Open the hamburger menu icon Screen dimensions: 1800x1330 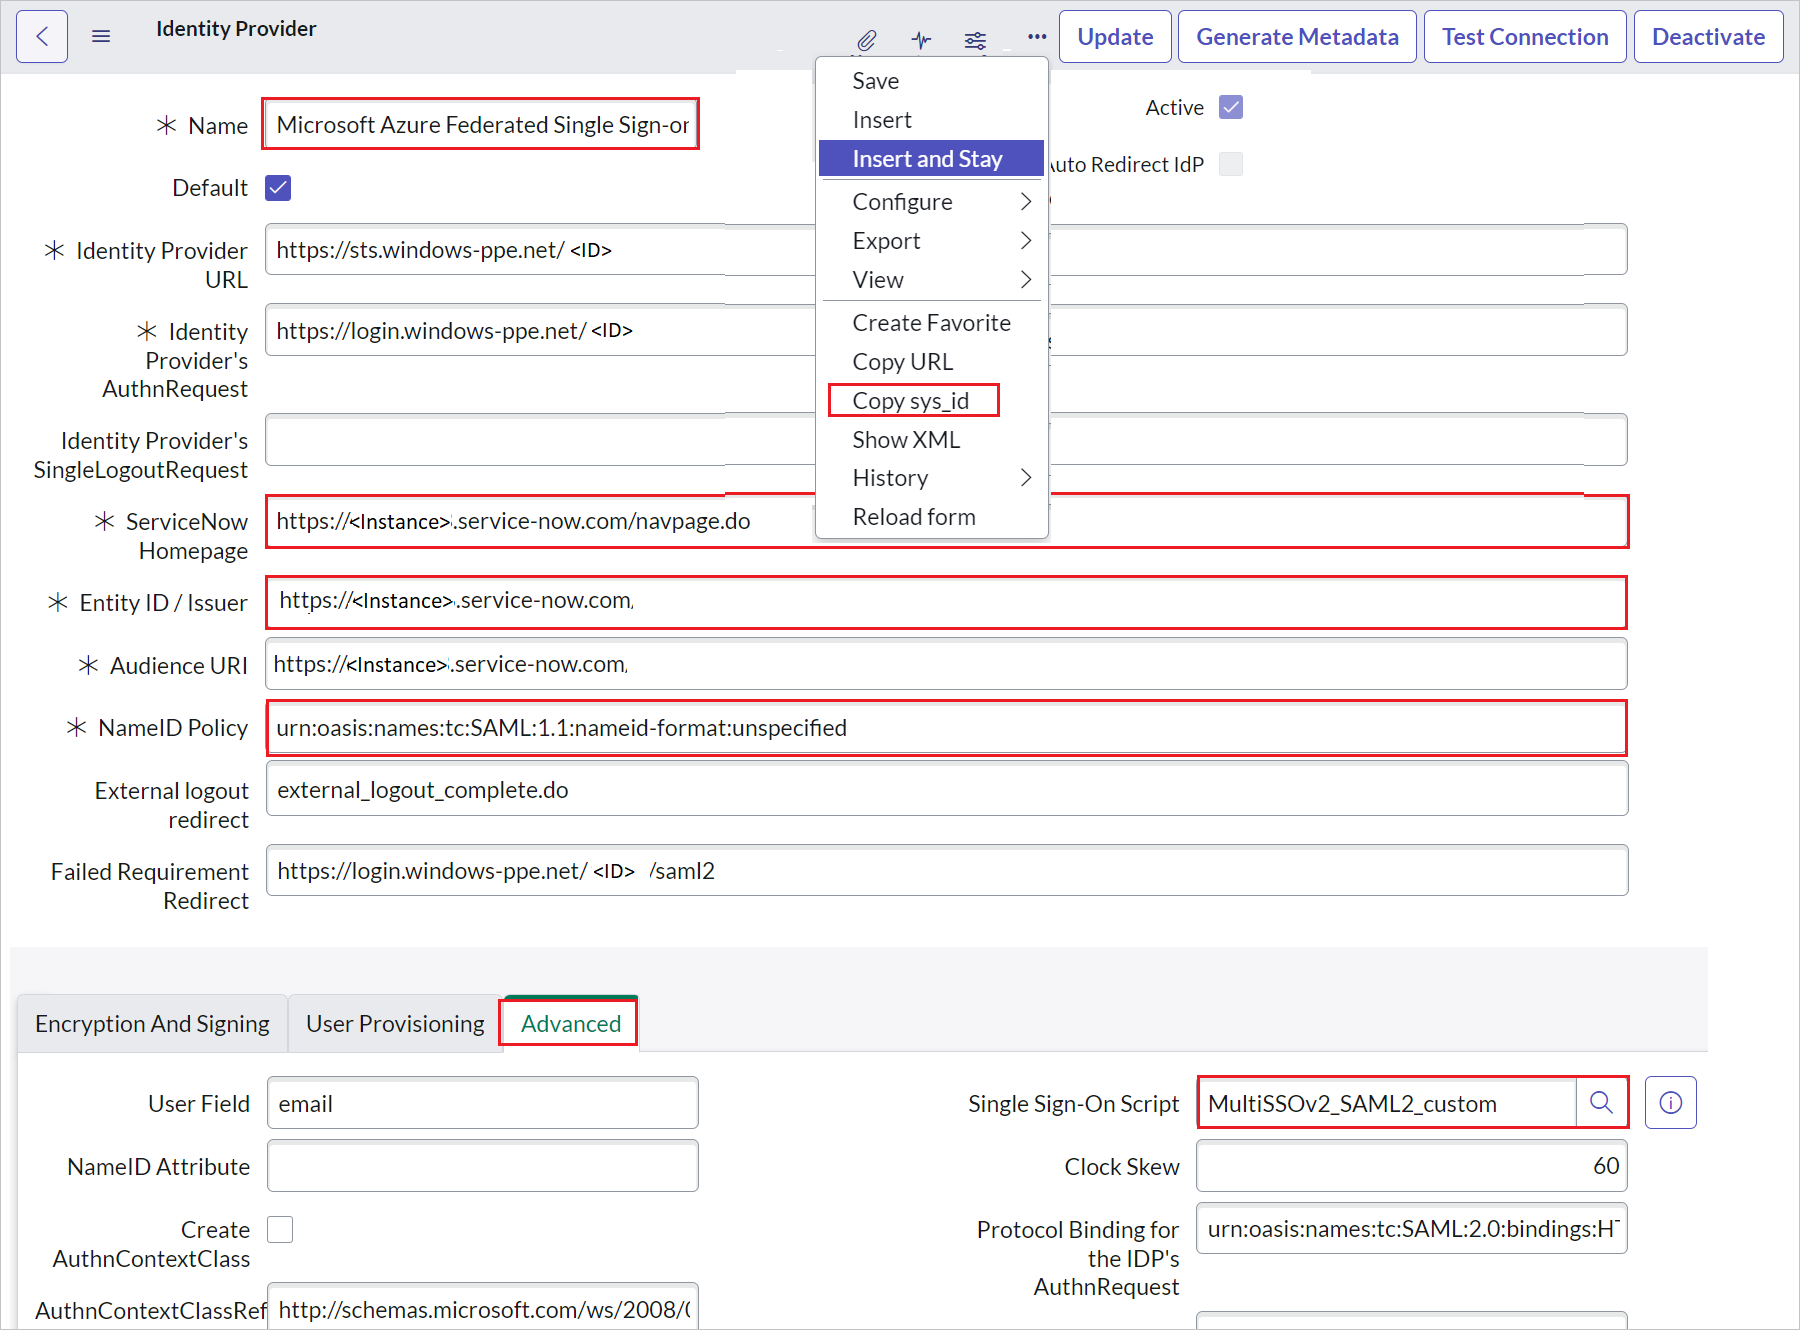100,35
